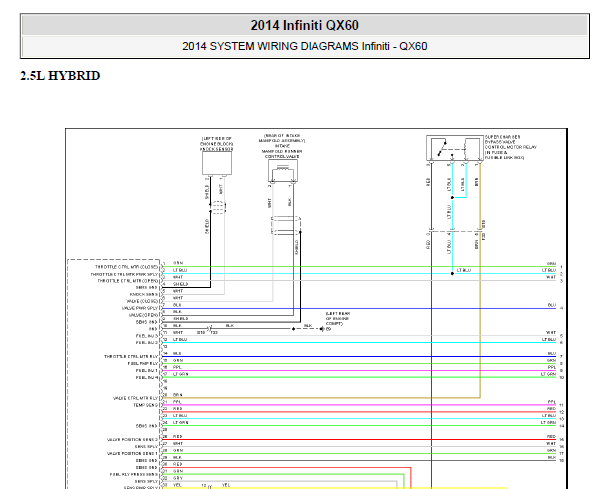Click the "THROTTLE CTRL MTR (OPEN)" pin label
The height and width of the screenshot is (489, 601).
pos(128,281)
